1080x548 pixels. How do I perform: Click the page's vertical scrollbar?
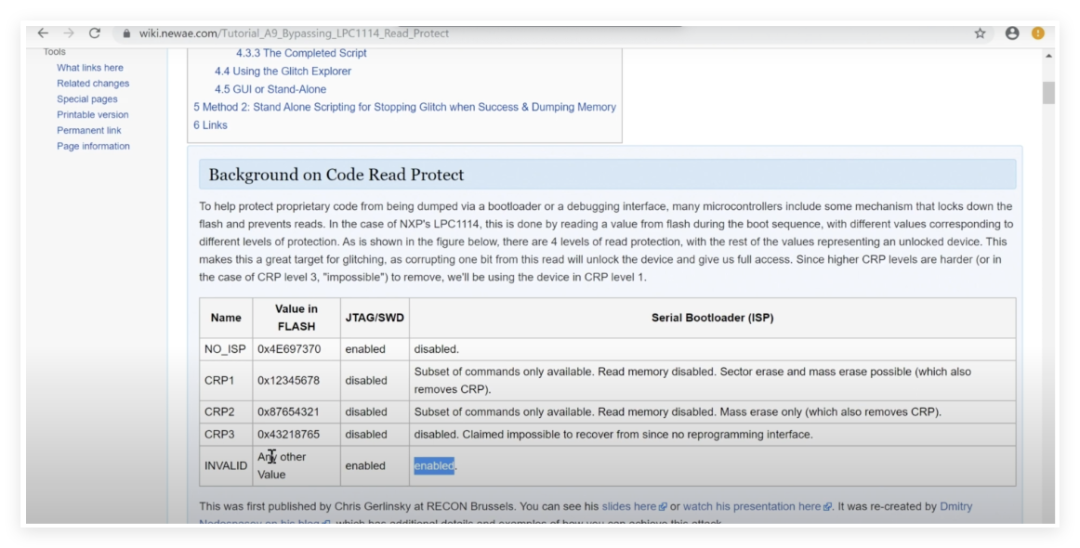point(1048,92)
